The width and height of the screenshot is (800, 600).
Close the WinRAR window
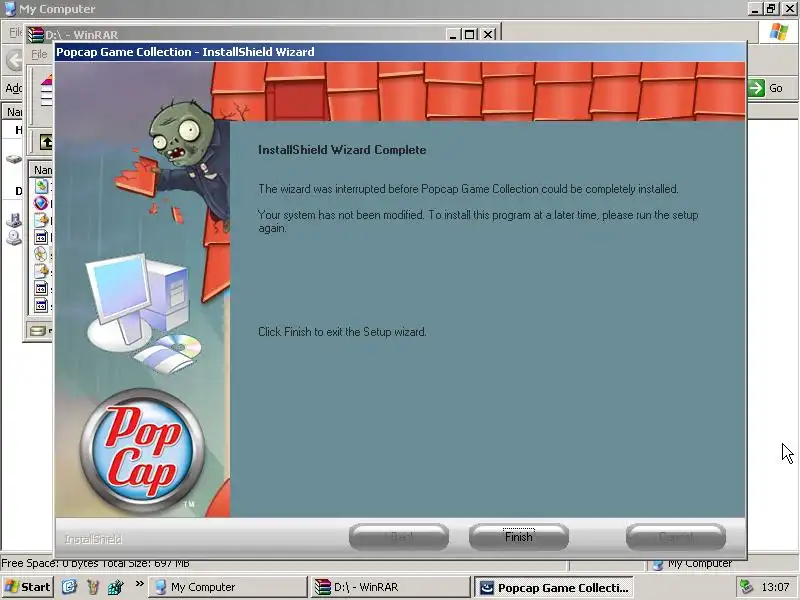(x=488, y=34)
